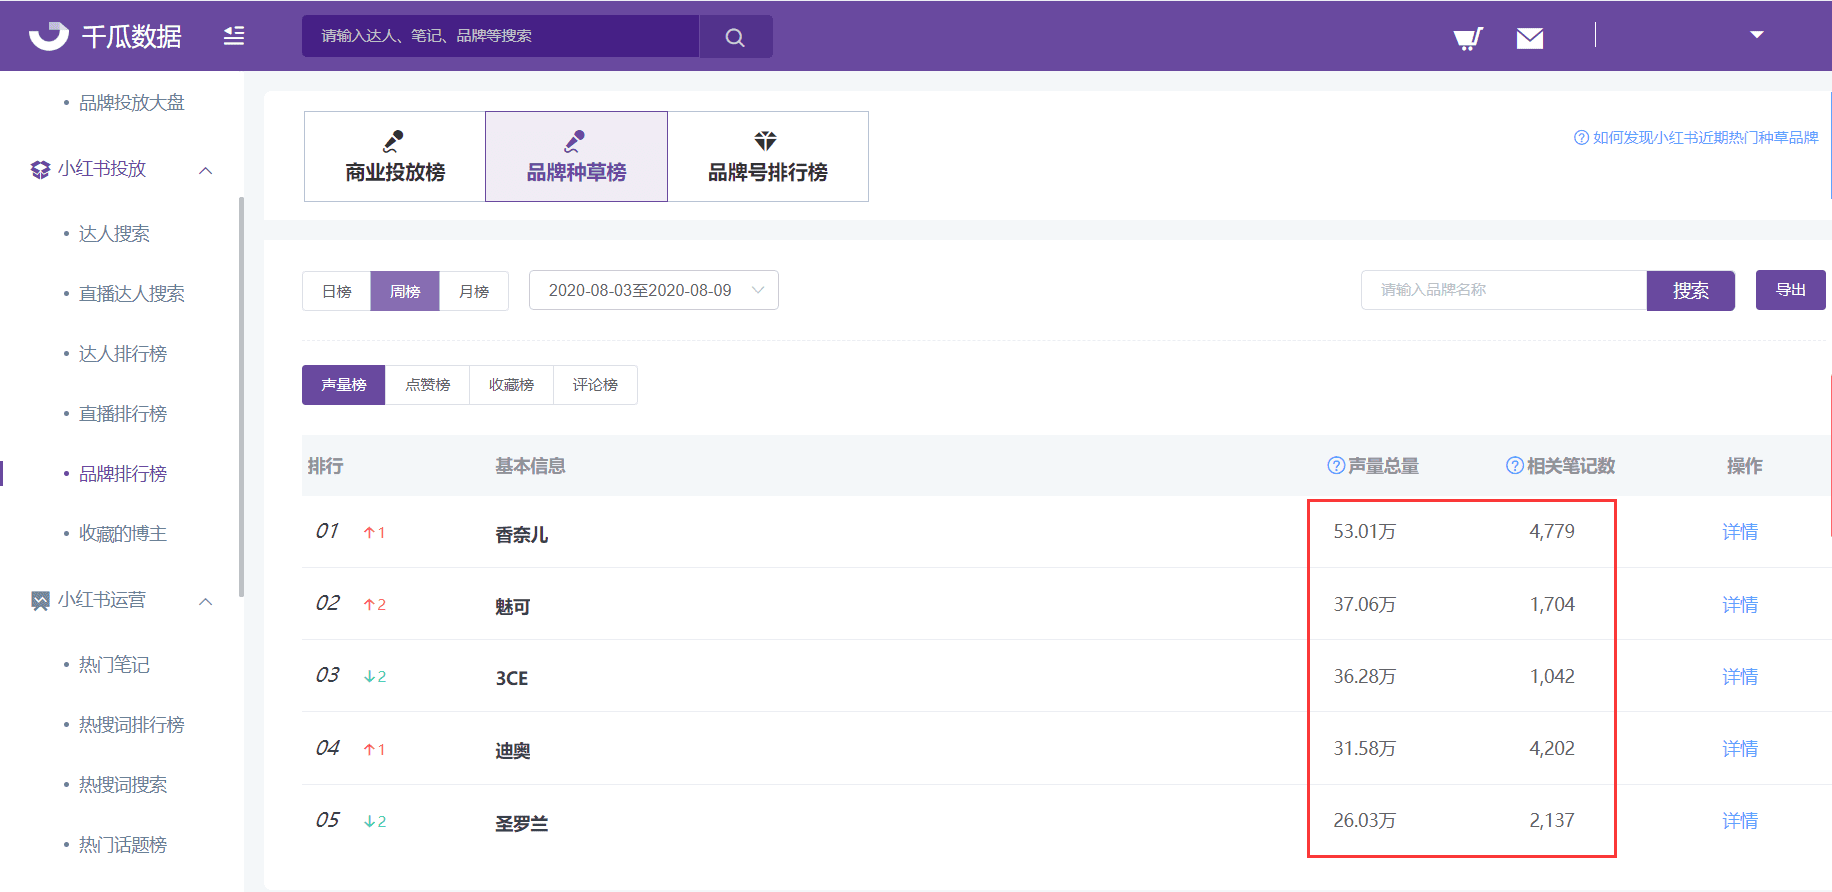Select the 收藏榜 ranking tab
The image size is (1832, 892).
512,385
